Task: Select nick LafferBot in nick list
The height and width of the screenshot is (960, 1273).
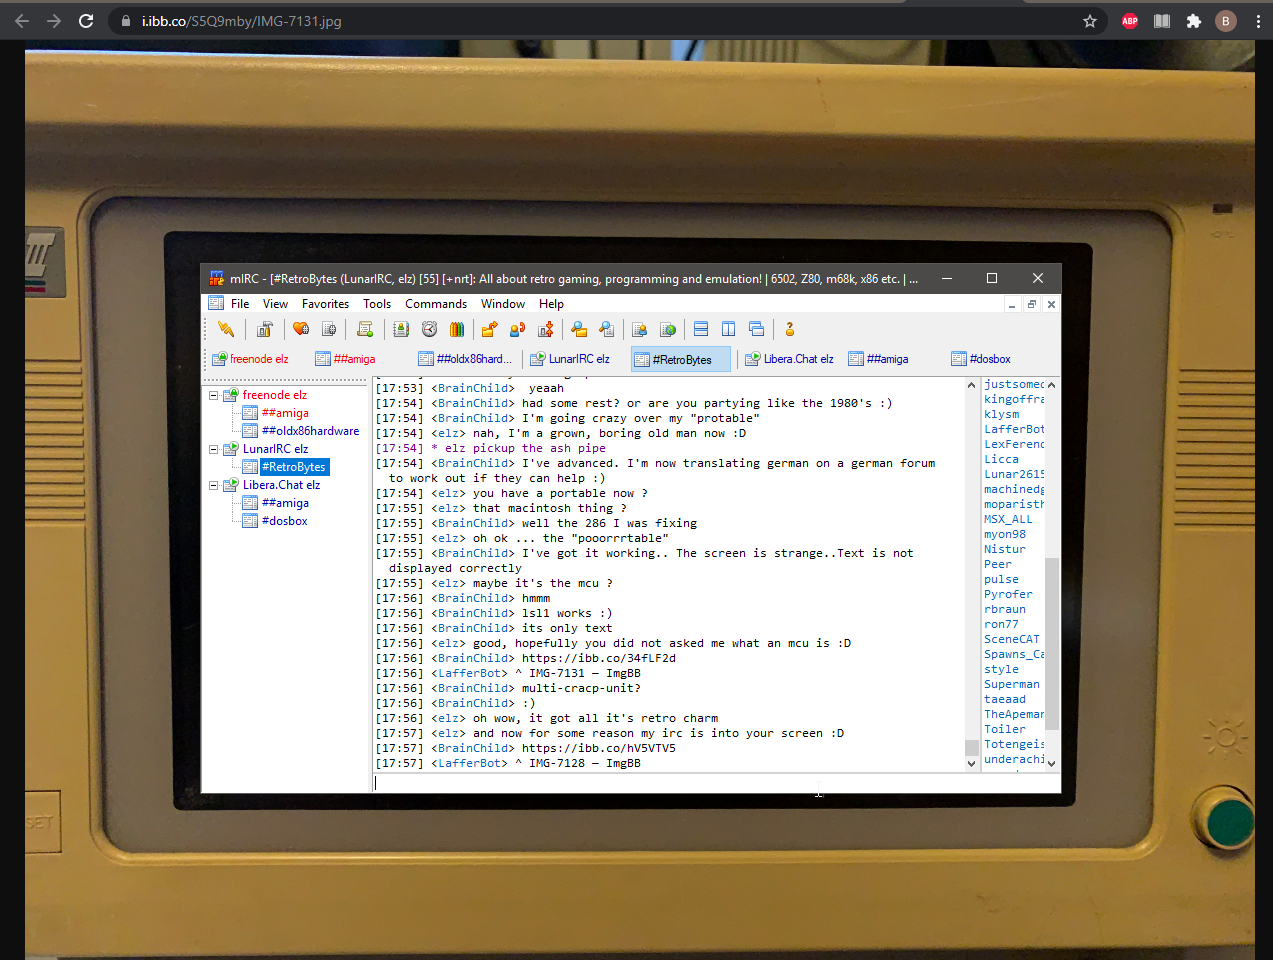Action: click(1014, 429)
